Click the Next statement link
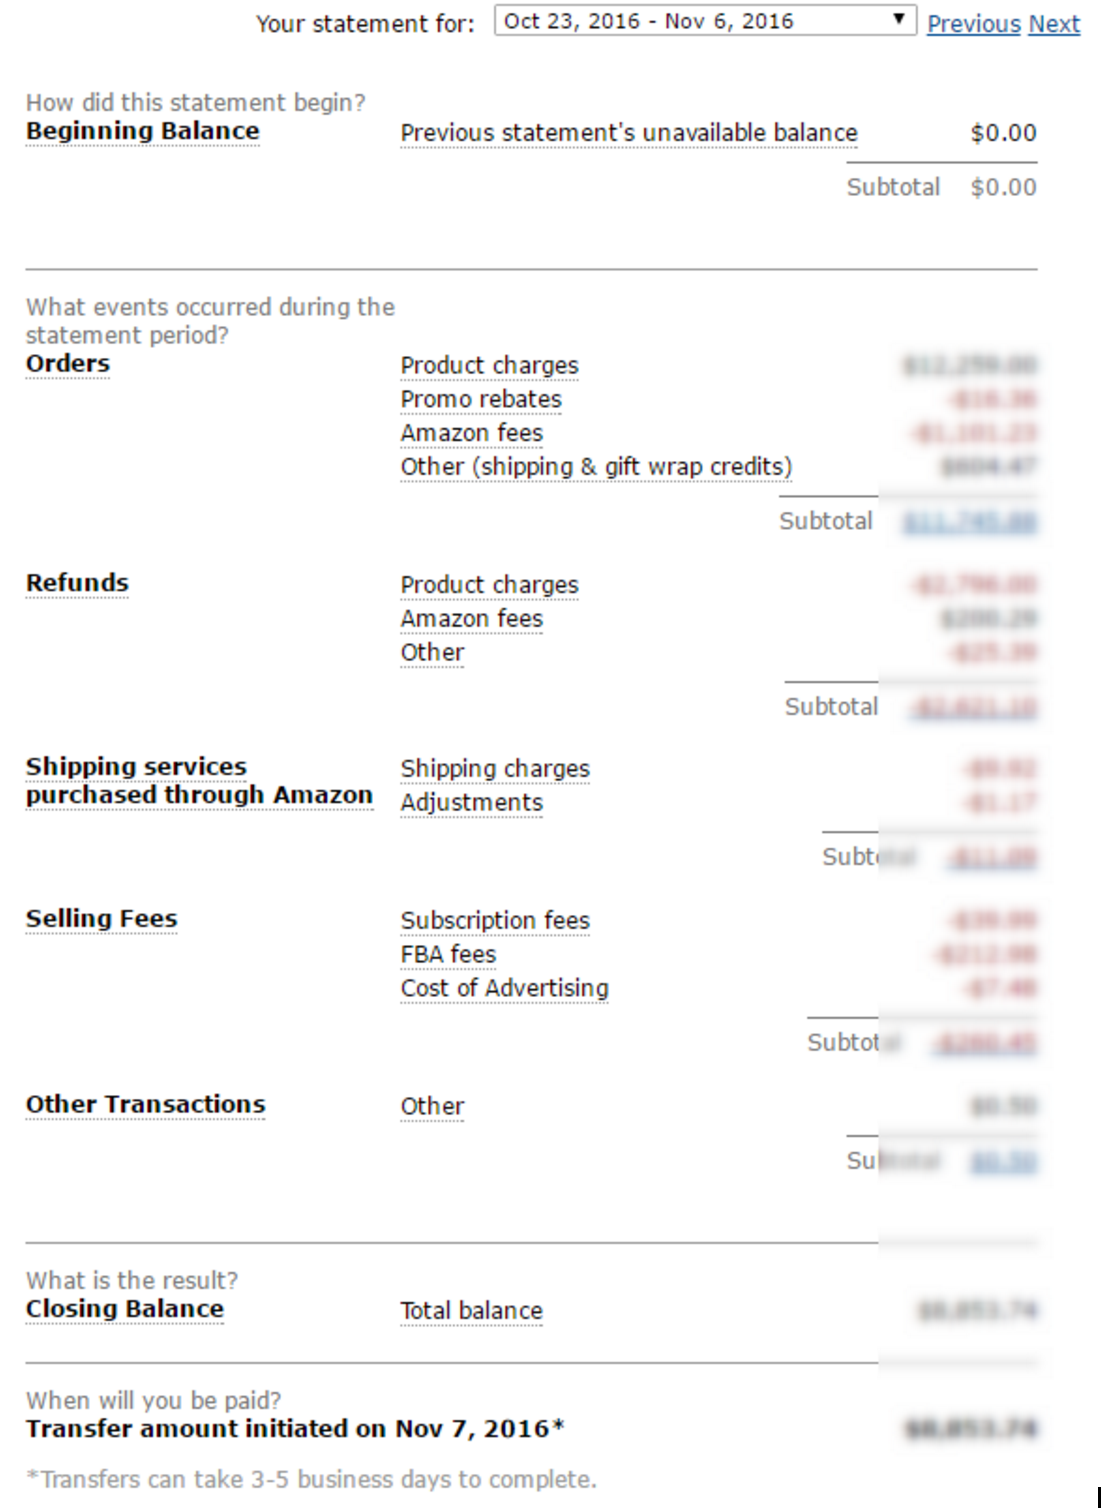This screenshot has width=1104, height=1508. [x=1054, y=24]
